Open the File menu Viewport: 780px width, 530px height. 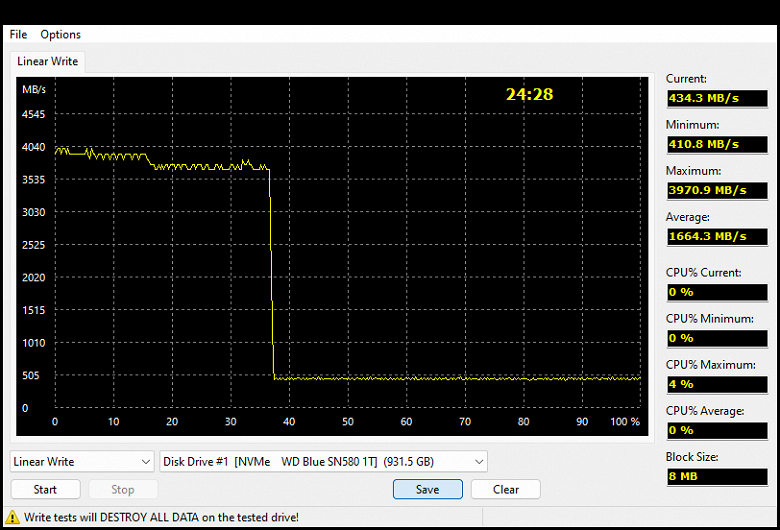tap(18, 34)
